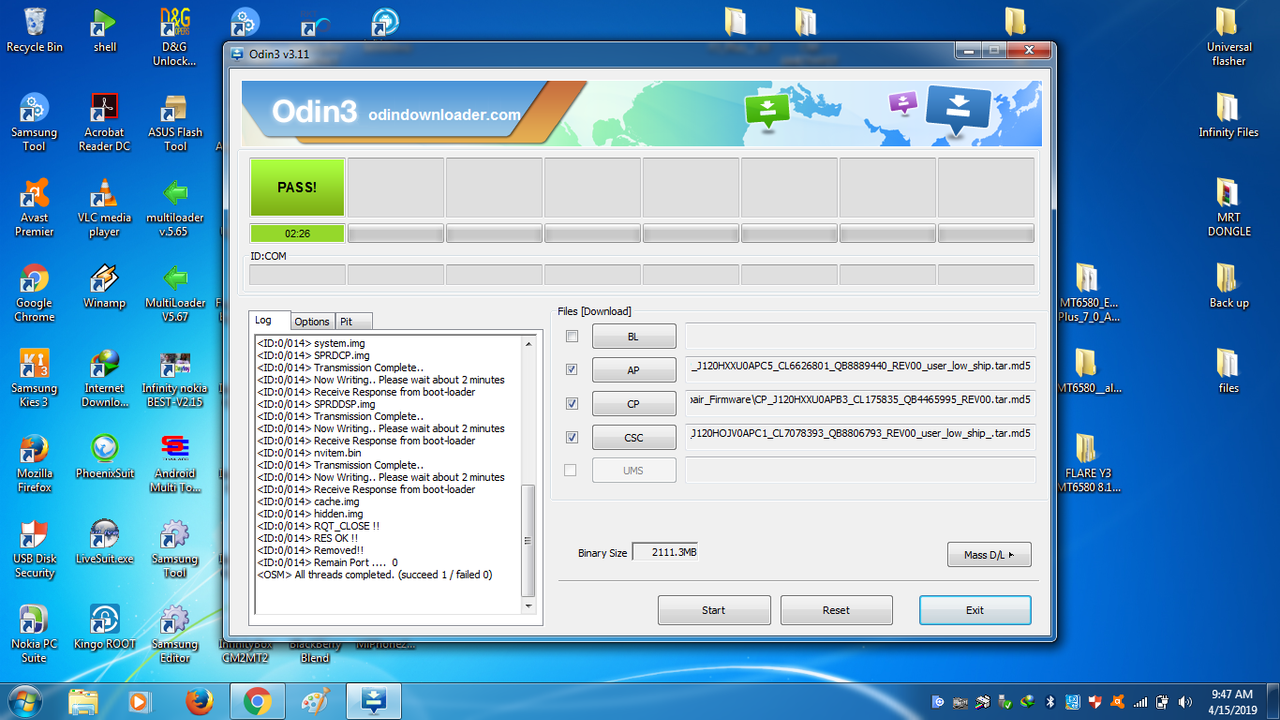
Task: Open Windows Explorer from the taskbar
Action: pos(84,701)
